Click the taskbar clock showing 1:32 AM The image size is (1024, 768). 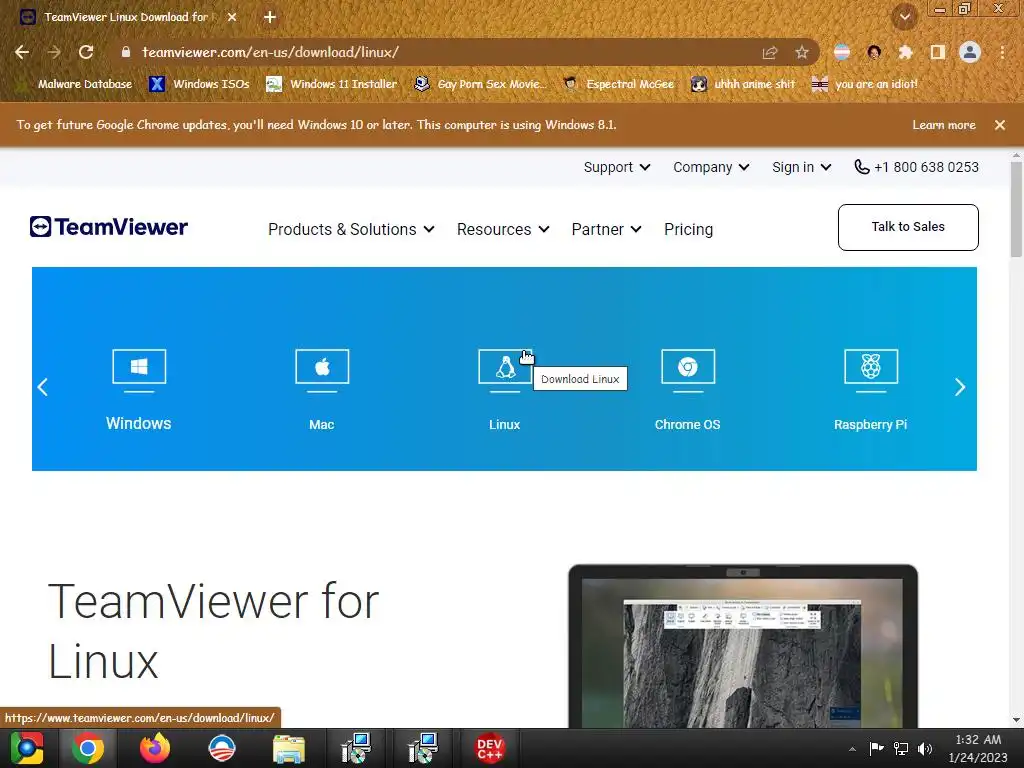coord(978,748)
